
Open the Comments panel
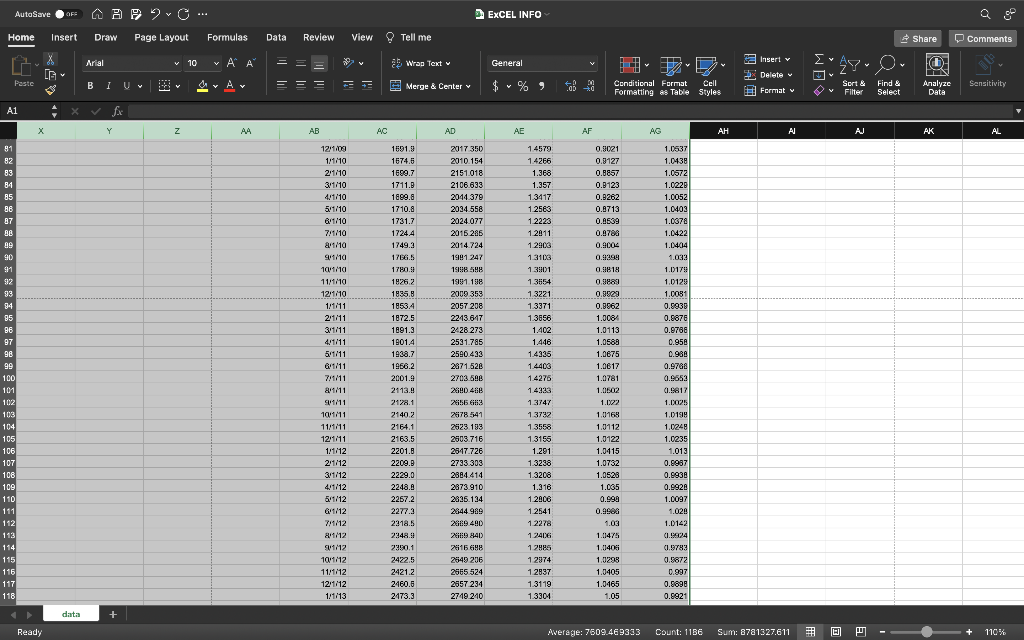(981, 37)
